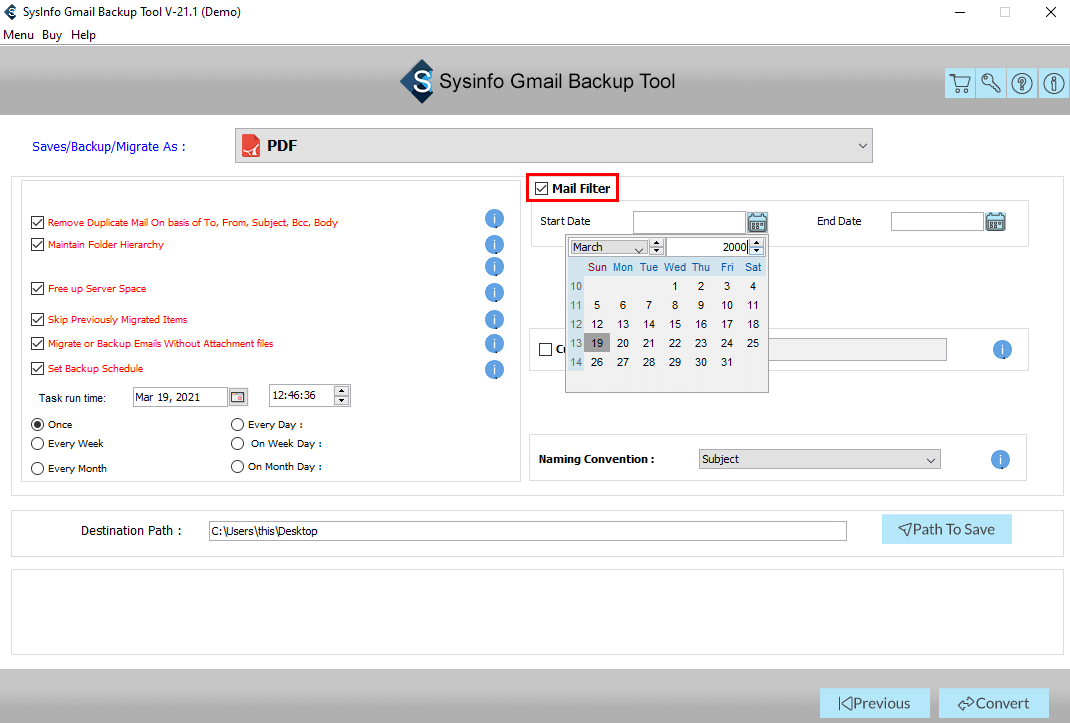1070x723 pixels.
Task: Click the year field showing 2000
Action: (x=708, y=247)
